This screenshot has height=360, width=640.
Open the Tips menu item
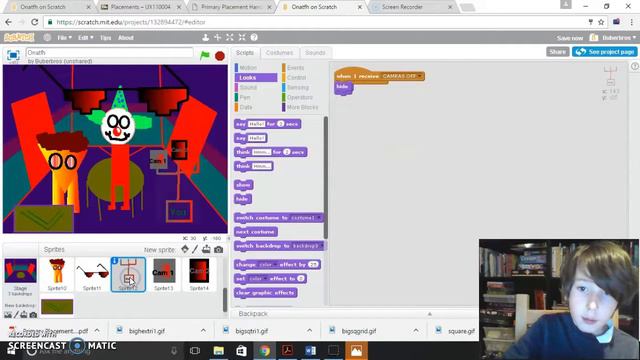(105, 38)
